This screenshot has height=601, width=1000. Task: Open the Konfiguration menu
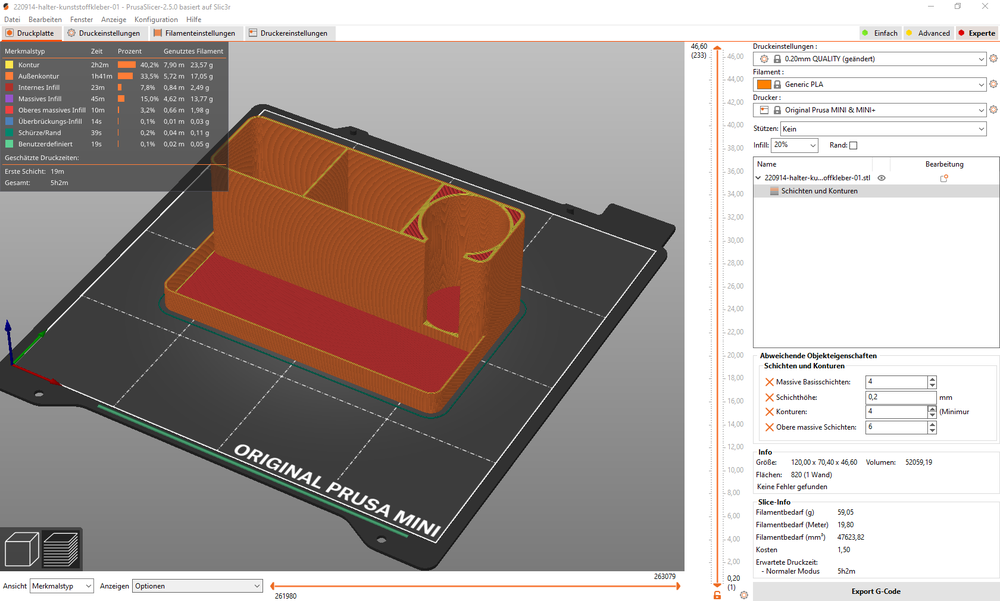pos(155,19)
